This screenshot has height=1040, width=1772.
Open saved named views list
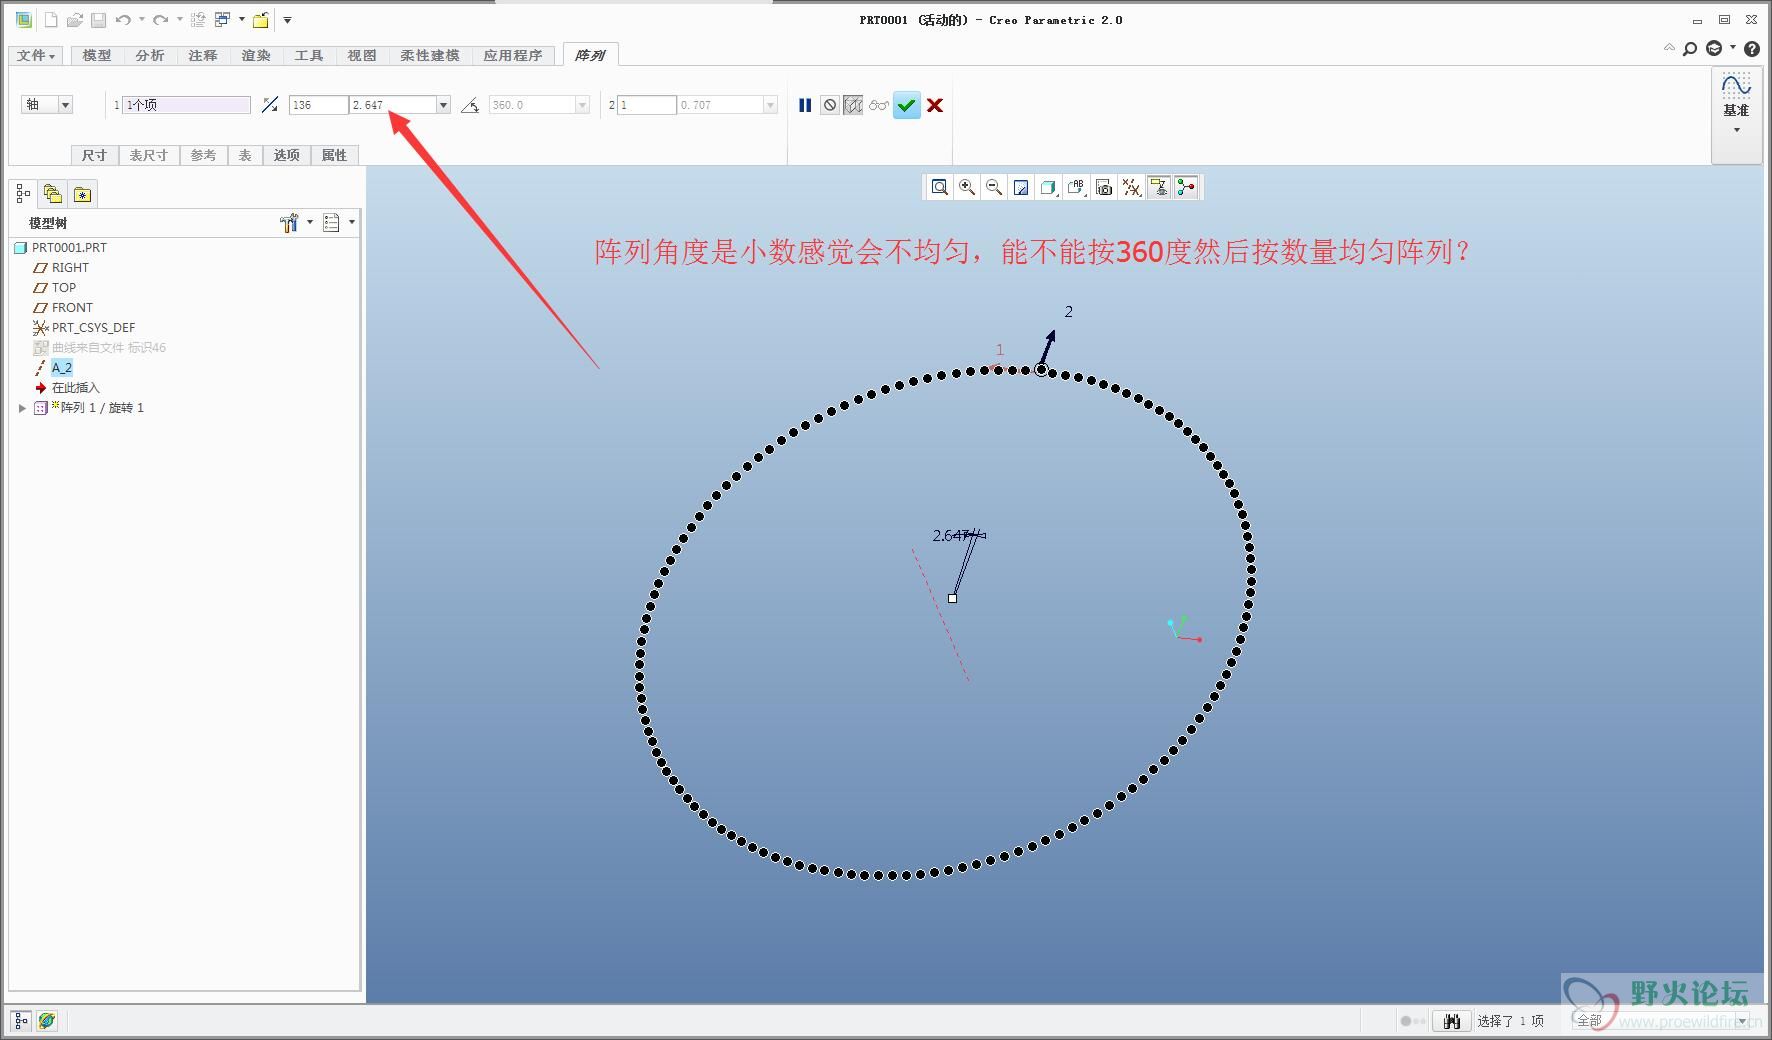(x=1076, y=187)
